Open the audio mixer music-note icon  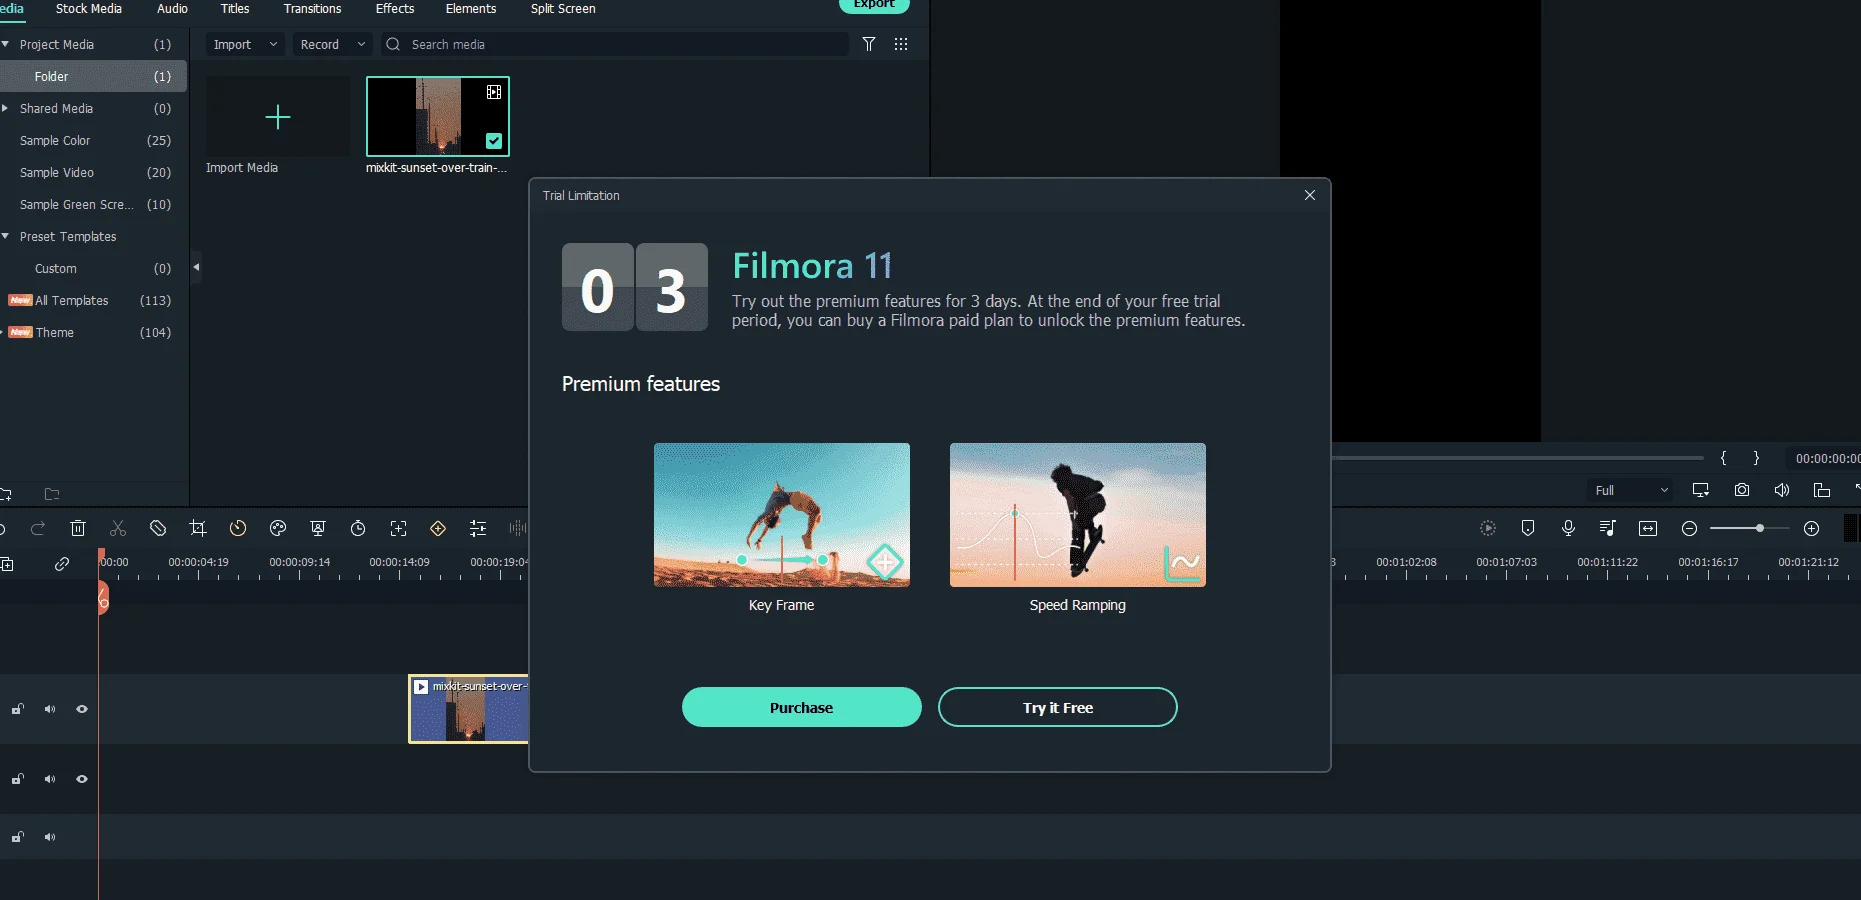point(1608,528)
